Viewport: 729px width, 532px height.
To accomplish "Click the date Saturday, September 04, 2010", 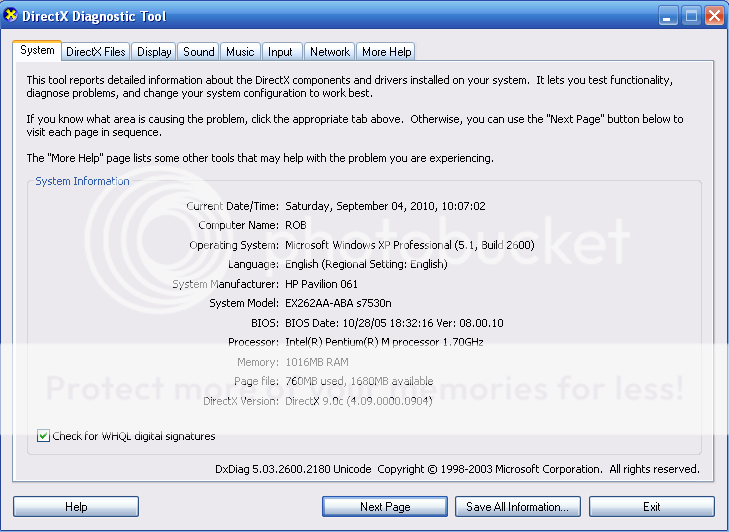I will coord(360,206).
